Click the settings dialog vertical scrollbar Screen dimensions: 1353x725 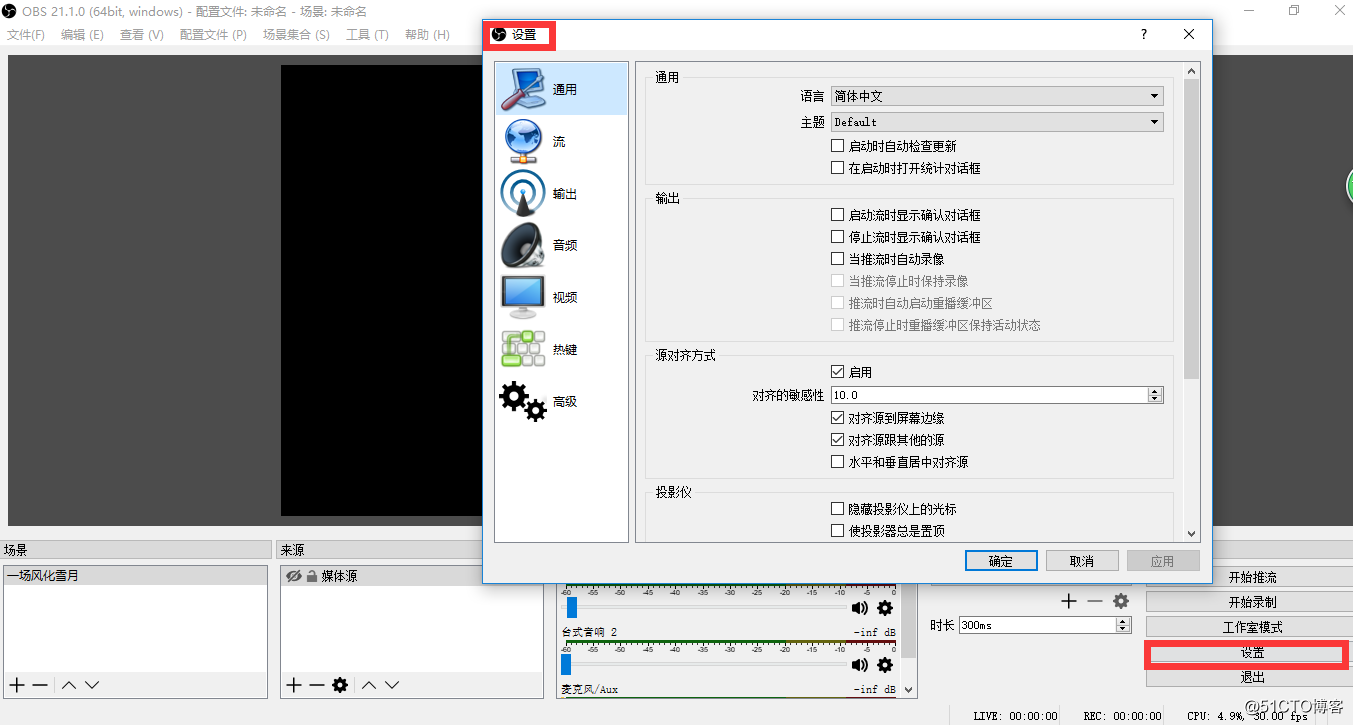pyautogui.click(x=1191, y=227)
